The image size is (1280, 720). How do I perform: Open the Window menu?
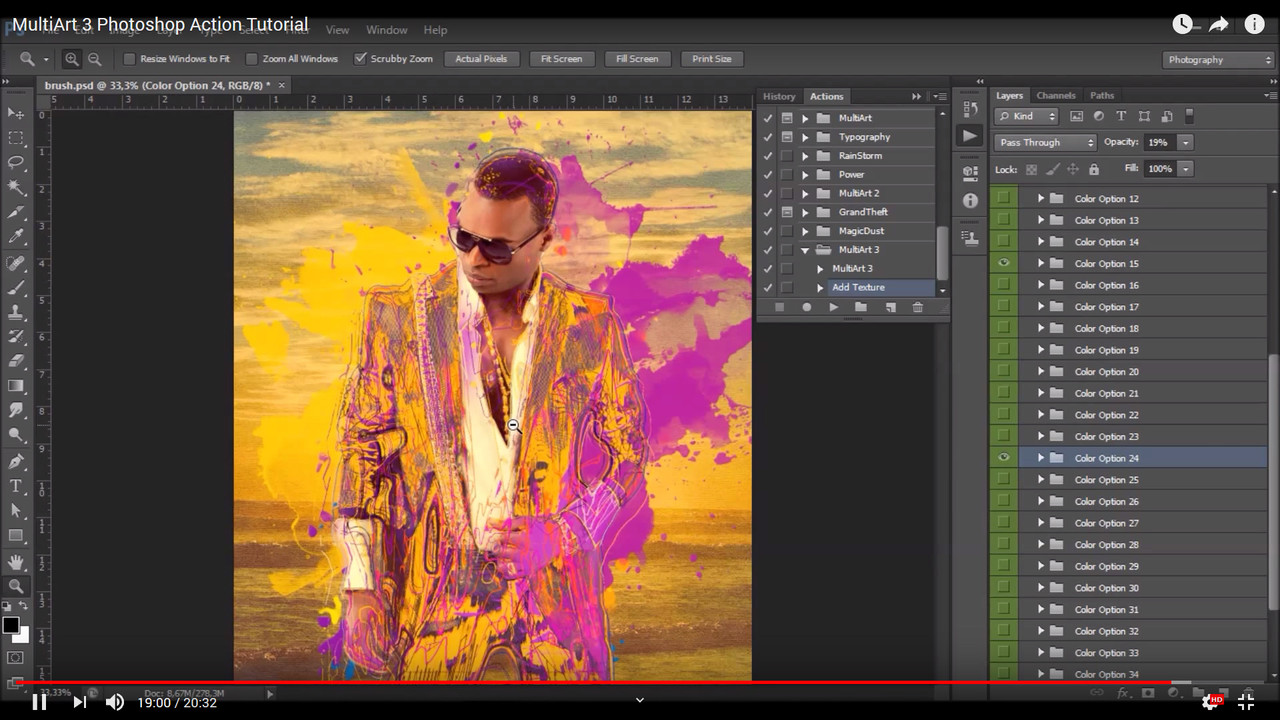point(386,30)
